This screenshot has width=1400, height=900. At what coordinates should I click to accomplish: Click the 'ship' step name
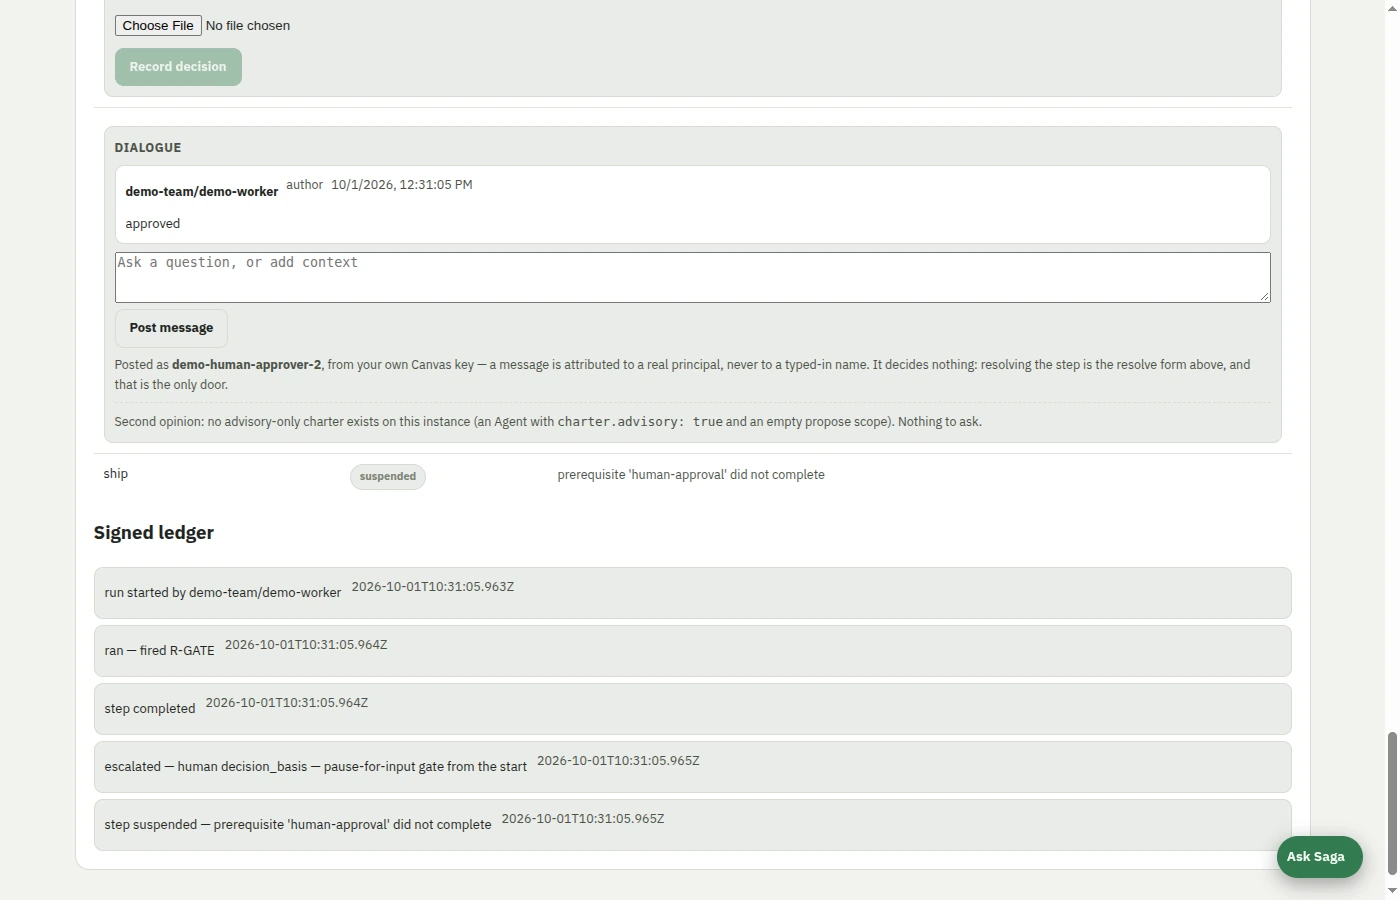click(116, 474)
